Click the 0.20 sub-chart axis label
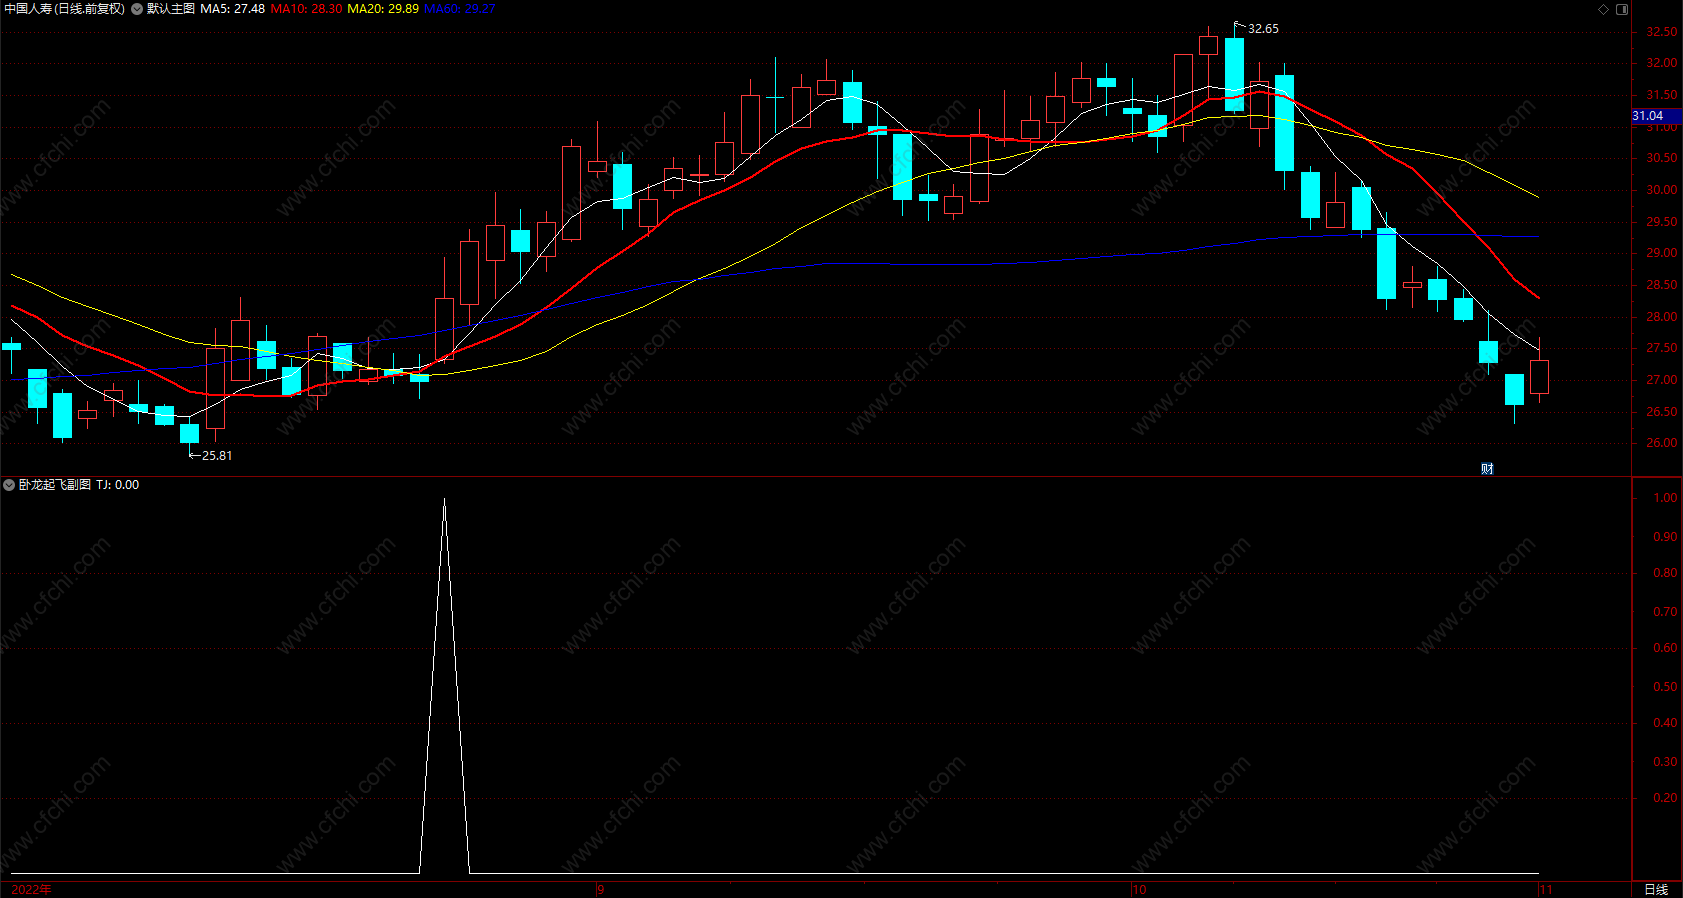The image size is (1683, 898). click(1665, 798)
